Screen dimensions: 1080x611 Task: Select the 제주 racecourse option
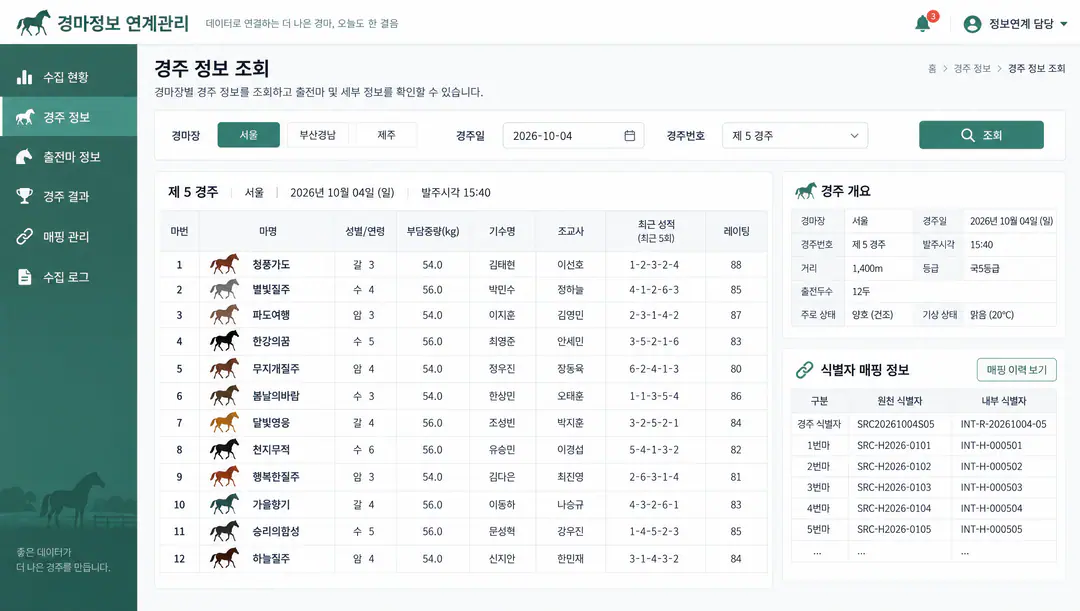pos(386,135)
